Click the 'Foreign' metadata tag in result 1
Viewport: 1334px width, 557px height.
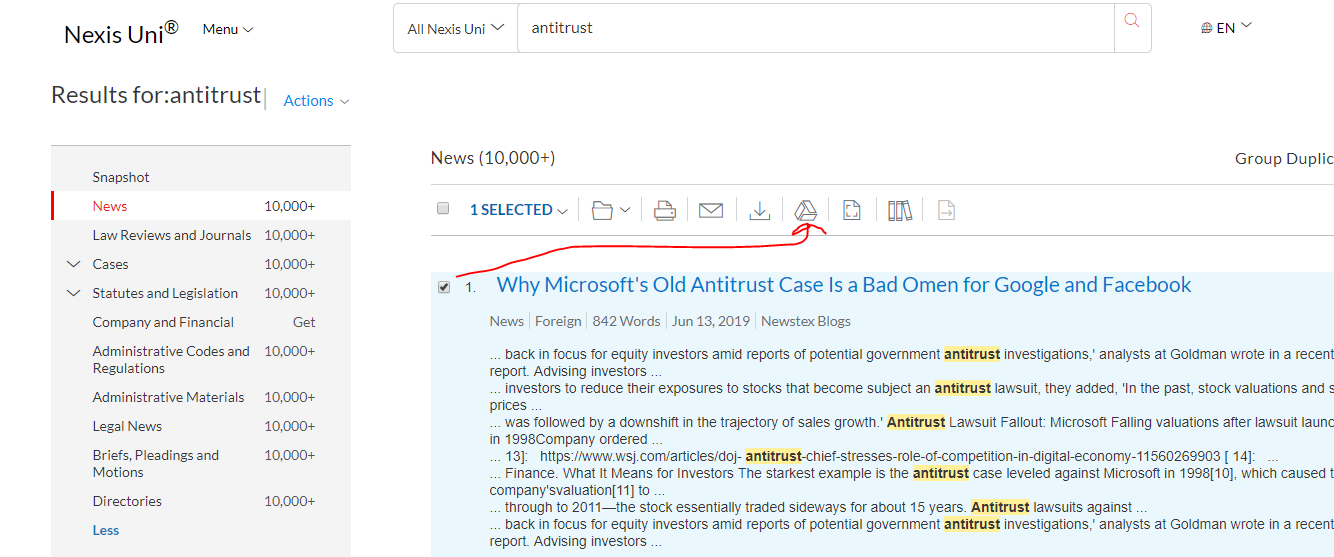click(x=558, y=321)
